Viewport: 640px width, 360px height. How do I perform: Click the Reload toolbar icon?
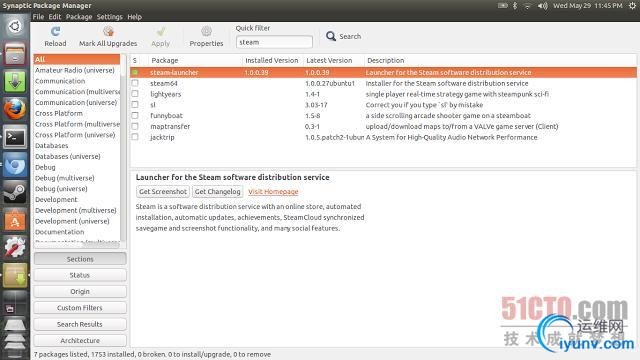click(x=55, y=31)
